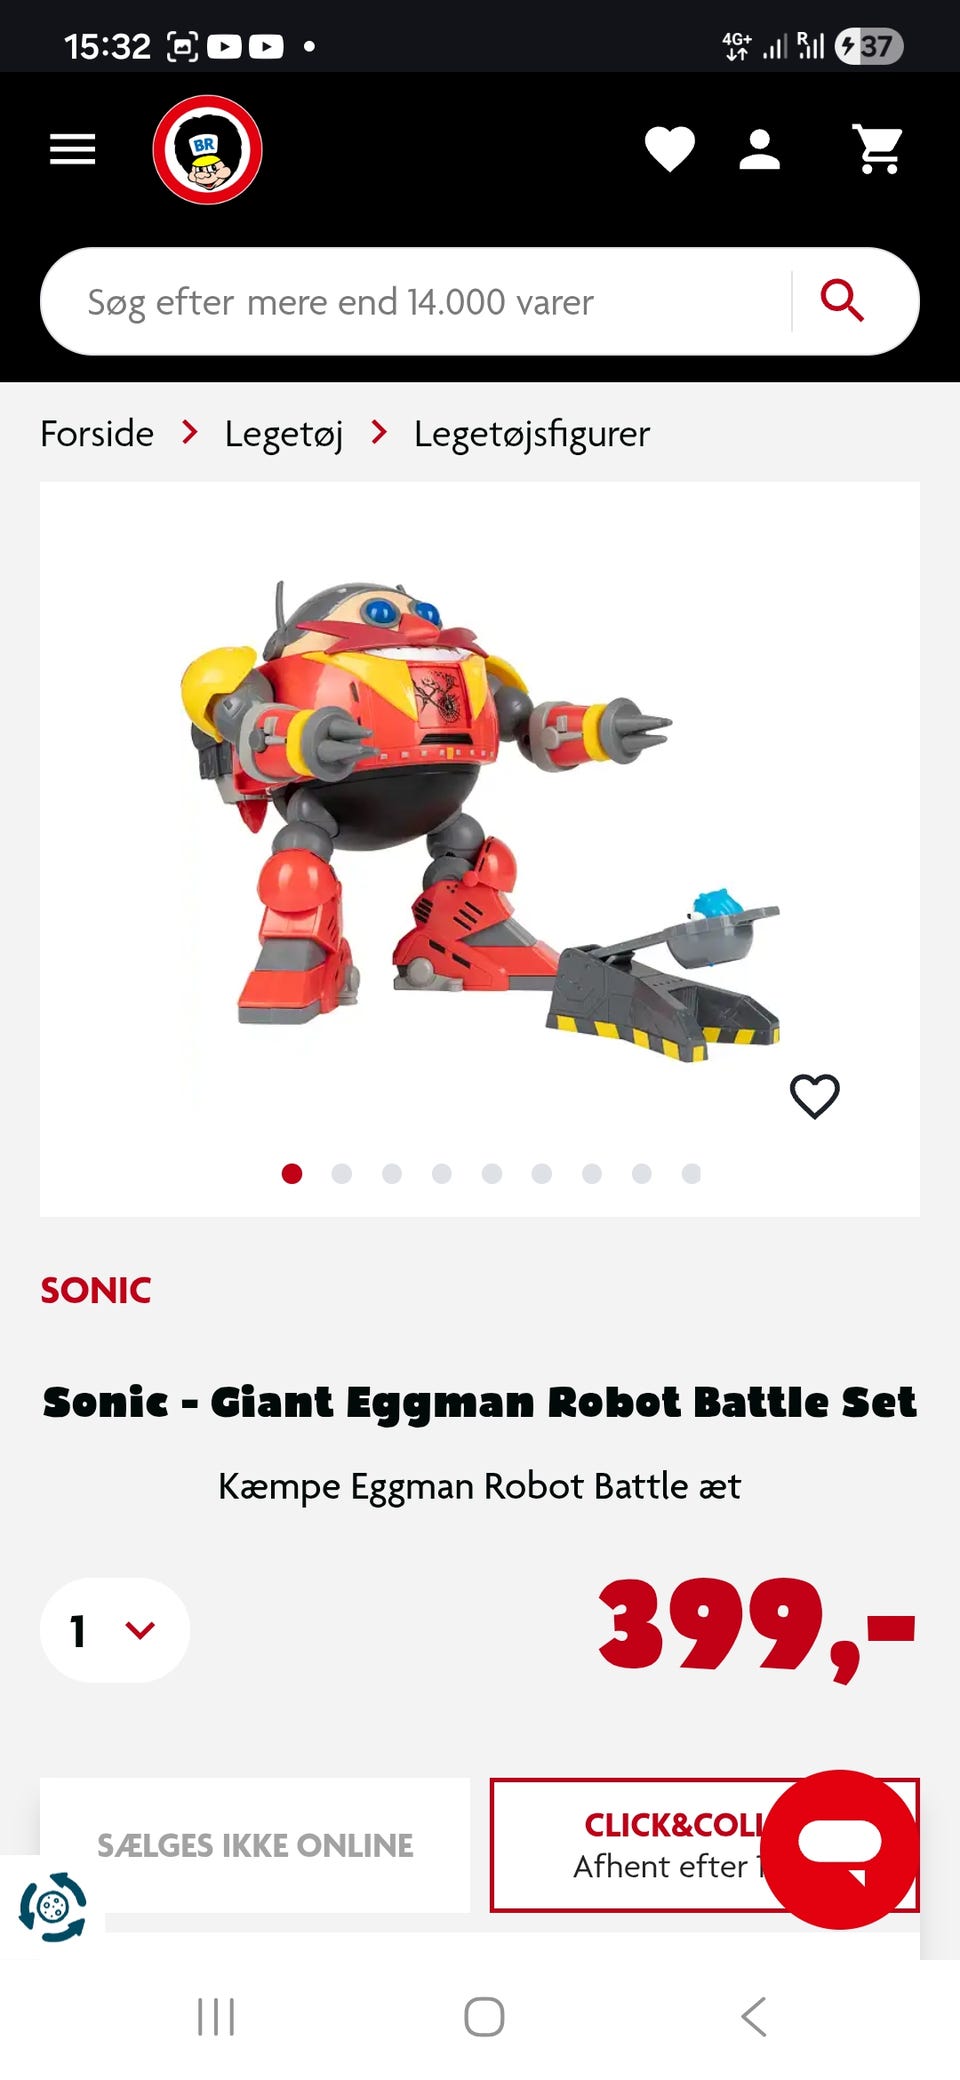960x2080 pixels.
Task: Open the hamburger navigation menu
Action: click(73, 150)
